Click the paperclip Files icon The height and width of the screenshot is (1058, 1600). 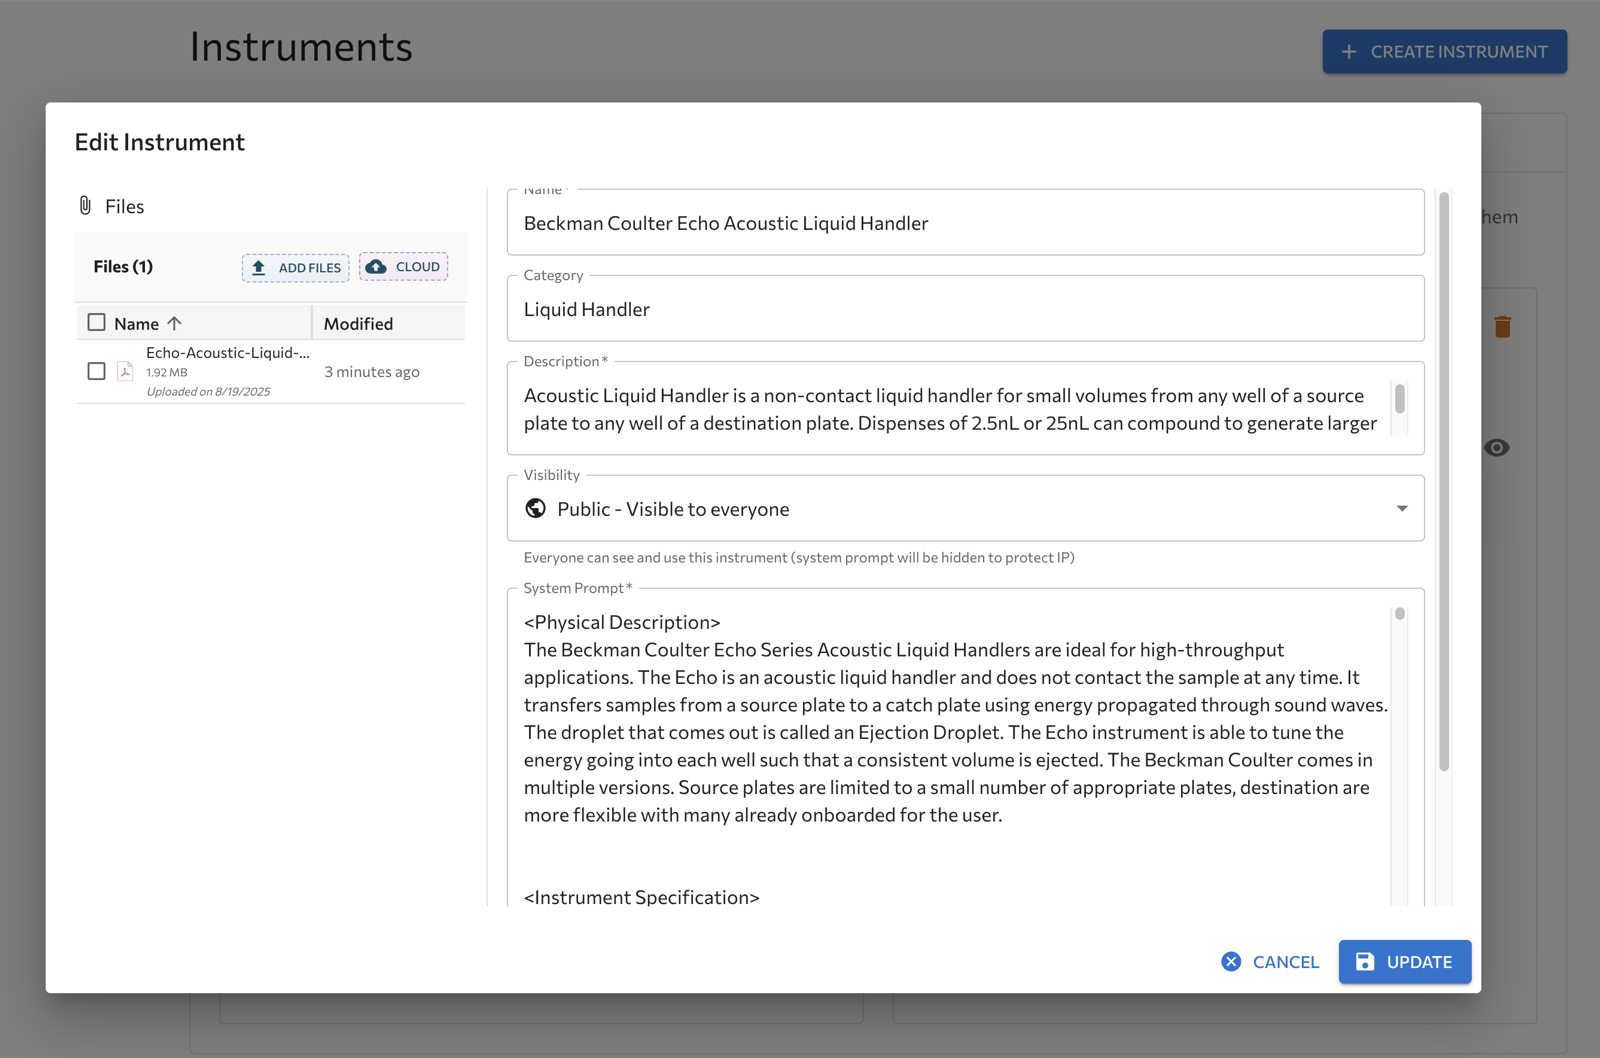coord(85,206)
